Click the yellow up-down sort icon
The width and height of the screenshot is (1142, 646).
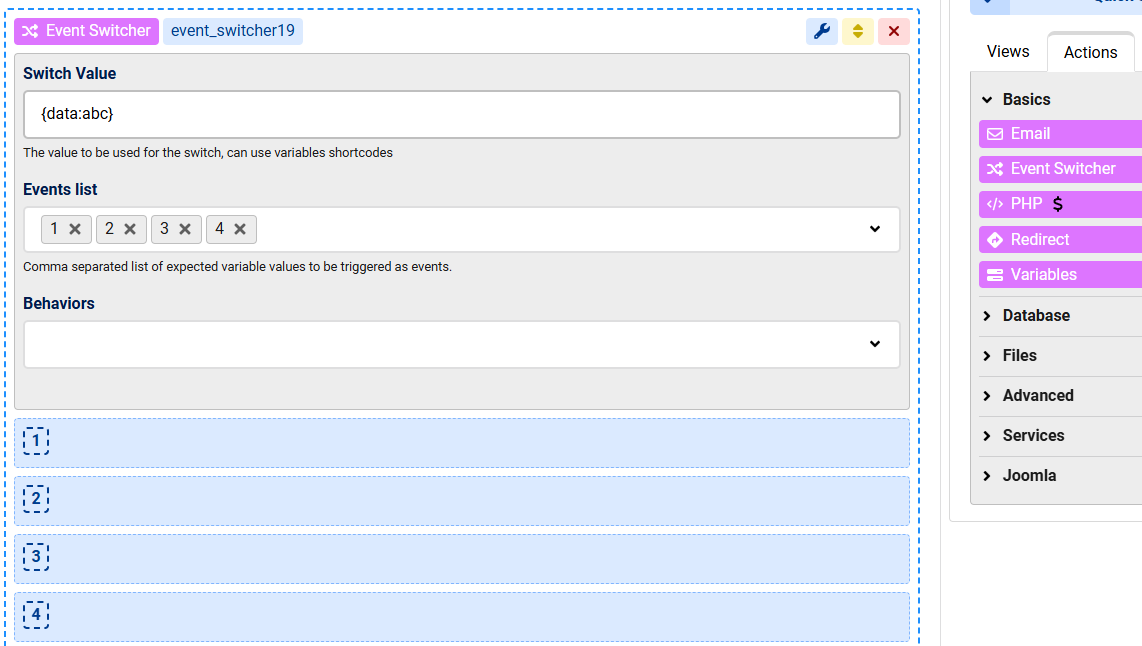click(x=857, y=31)
